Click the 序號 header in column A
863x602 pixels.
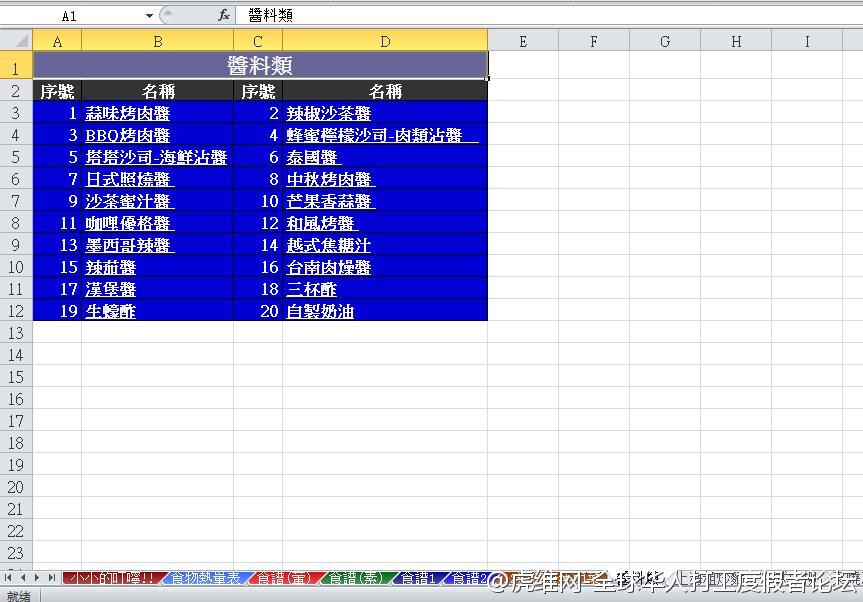(57, 91)
